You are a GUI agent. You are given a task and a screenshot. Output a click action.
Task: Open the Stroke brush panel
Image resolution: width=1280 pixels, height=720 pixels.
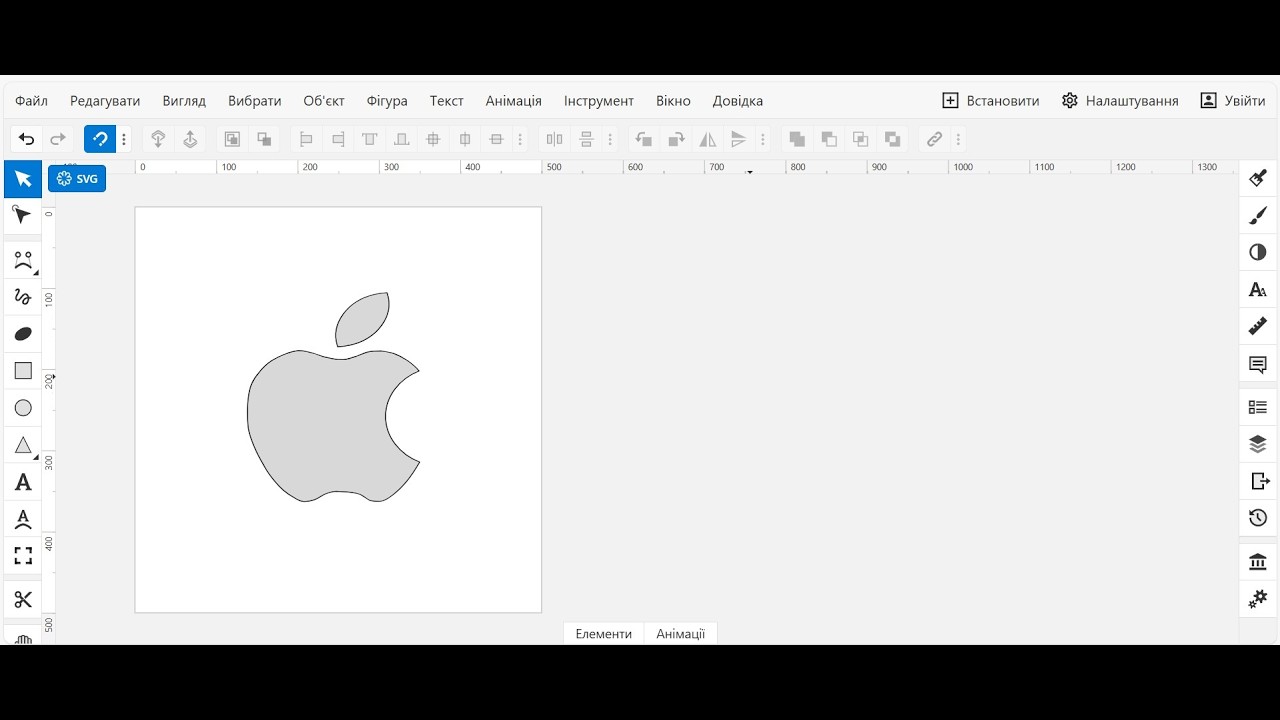point(1258,215)
